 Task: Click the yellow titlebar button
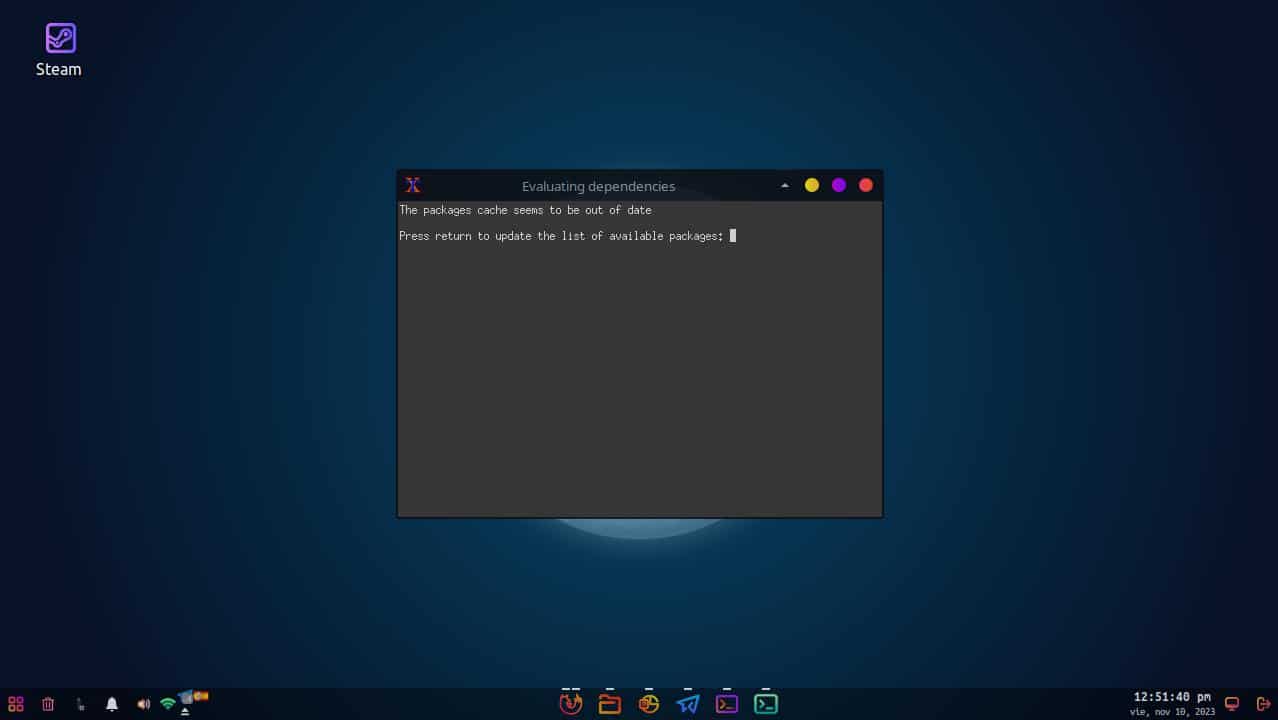coord(812,185)
